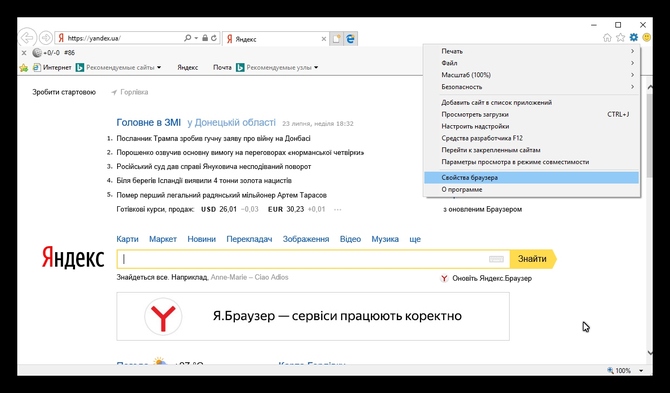Open the Яндекс favorites bar link
Screen dimensions: 670x393
tap(188, 67)
